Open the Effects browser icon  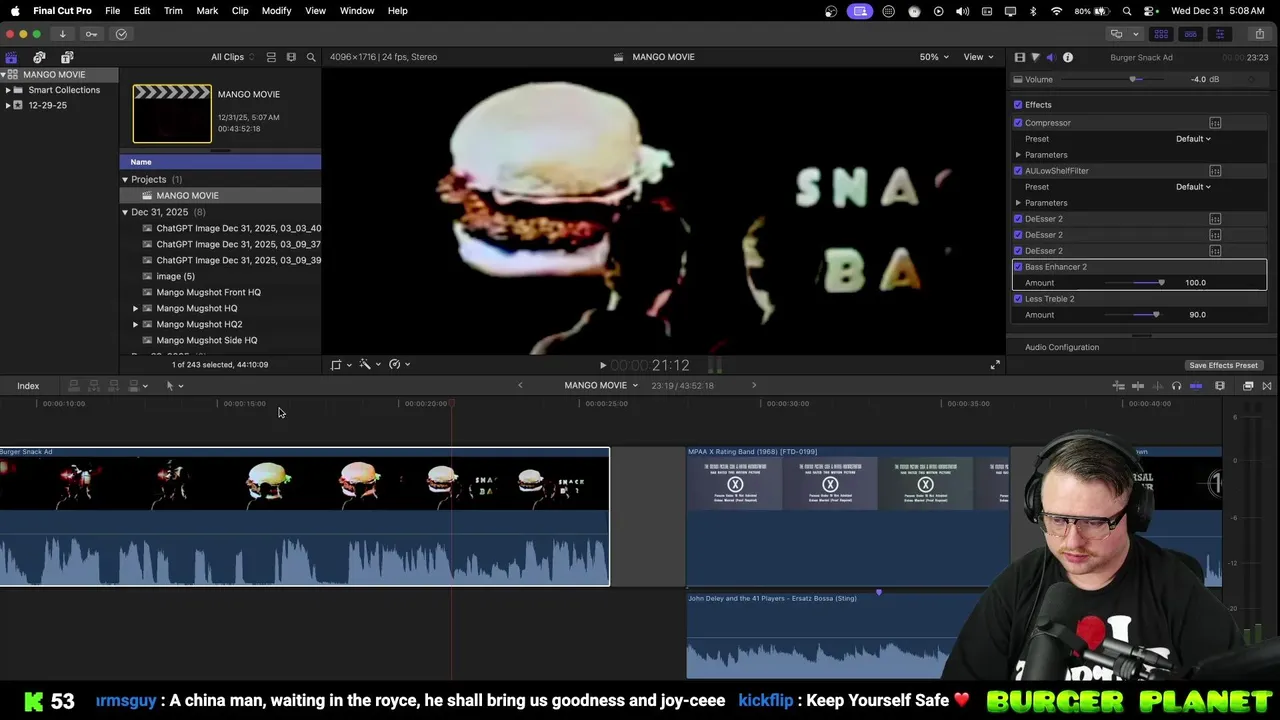tap(1248, 386)
